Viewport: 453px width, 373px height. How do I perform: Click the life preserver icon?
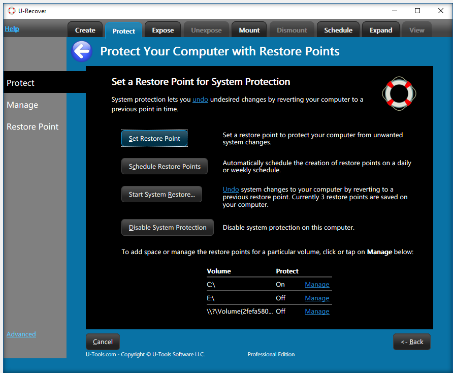point(399,93)
